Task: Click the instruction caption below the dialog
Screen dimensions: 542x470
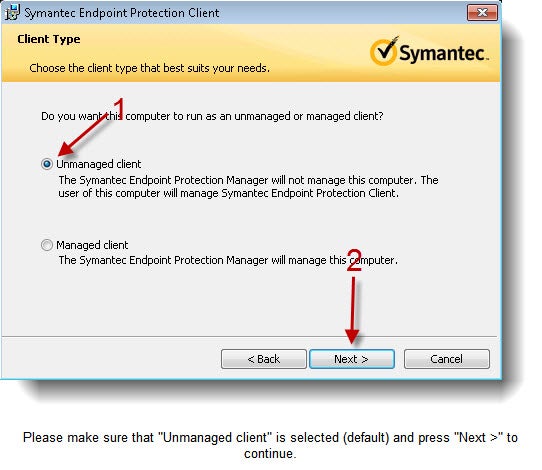Action: coord(270,445)
